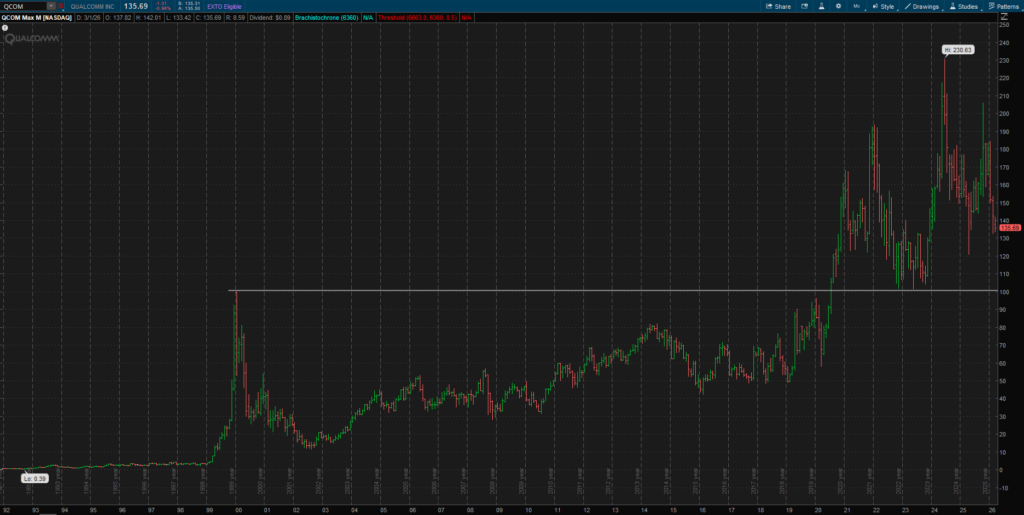The width and height of the screenshot is (1024, 515).
Task: Open the Patterns menu
Action: pyautogui.click(x=1003, y=6)
